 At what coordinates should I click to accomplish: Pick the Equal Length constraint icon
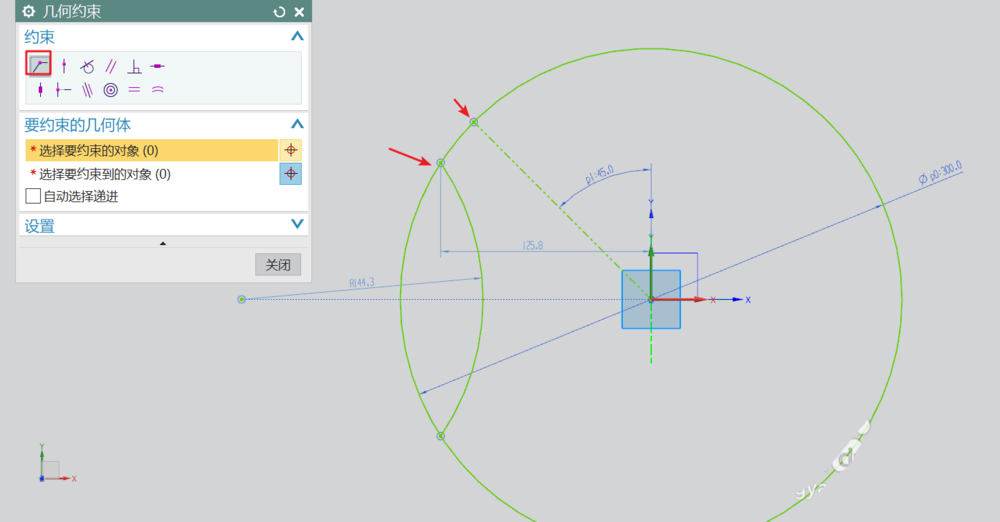[x=134, y=90]
